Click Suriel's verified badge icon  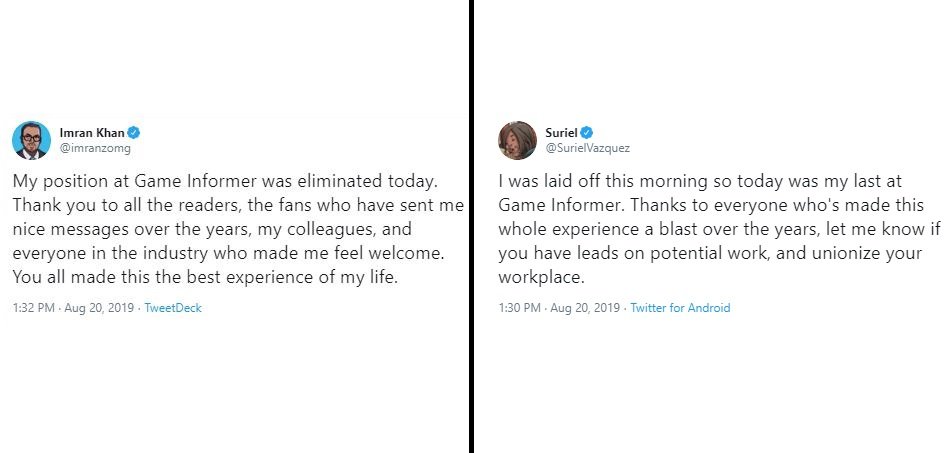586,133
